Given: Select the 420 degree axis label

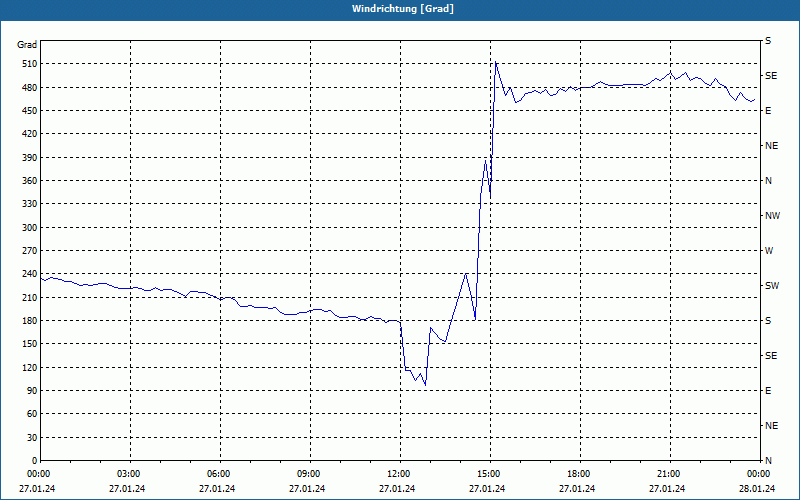Looking at the screenshot, I should (31, 134).
